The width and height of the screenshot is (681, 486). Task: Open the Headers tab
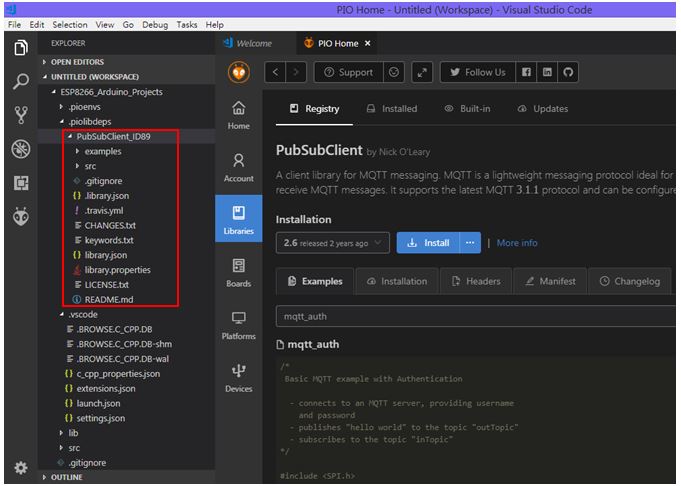pyautogui.click(x=476, y=281)
